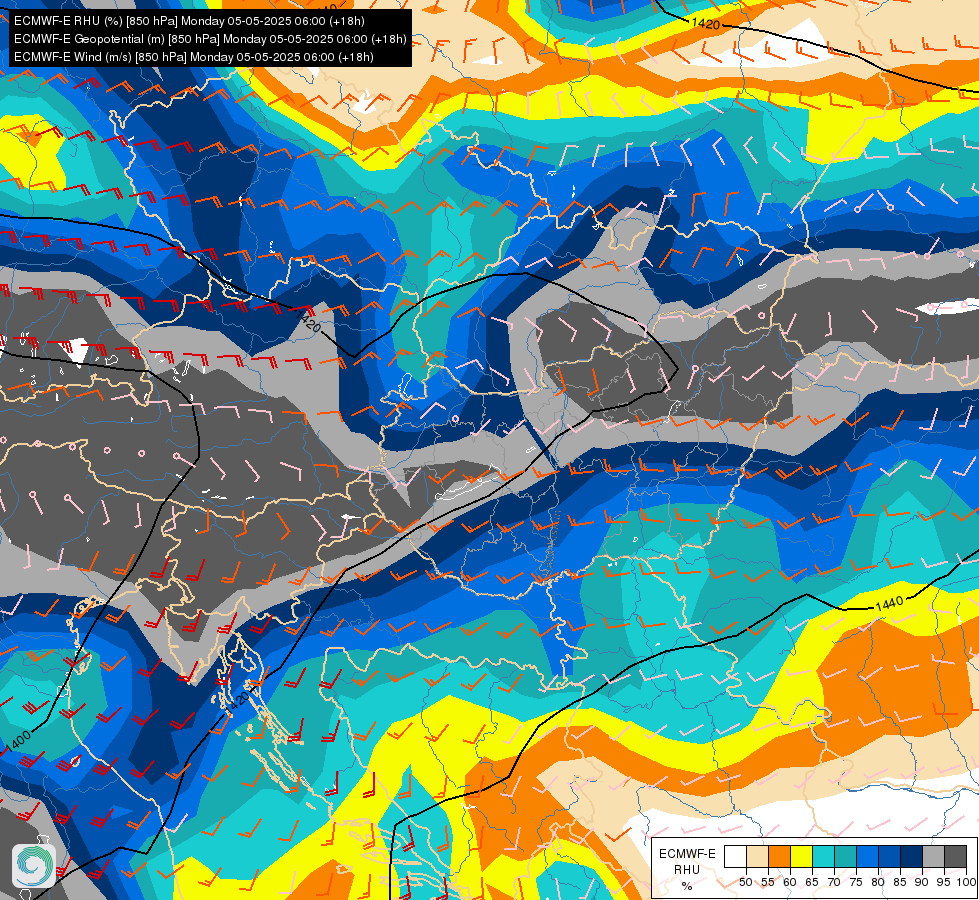Pick the teal legend swatch between 70 and 75
979x900 pixels.
(845, 856)
